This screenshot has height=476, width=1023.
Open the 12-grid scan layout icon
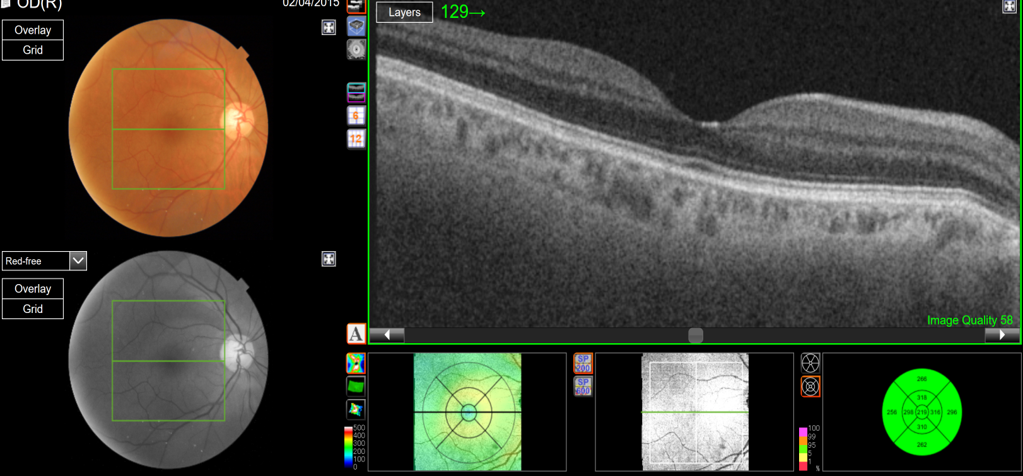tap(356, 138)
